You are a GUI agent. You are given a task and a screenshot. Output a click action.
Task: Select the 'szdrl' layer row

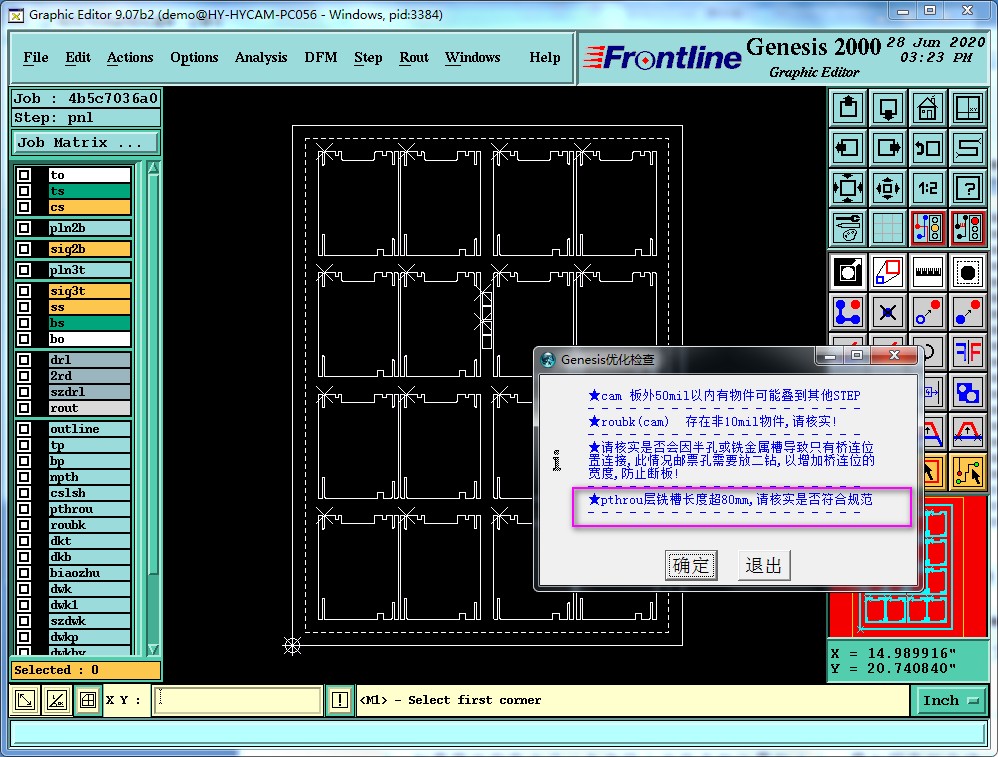90,392
